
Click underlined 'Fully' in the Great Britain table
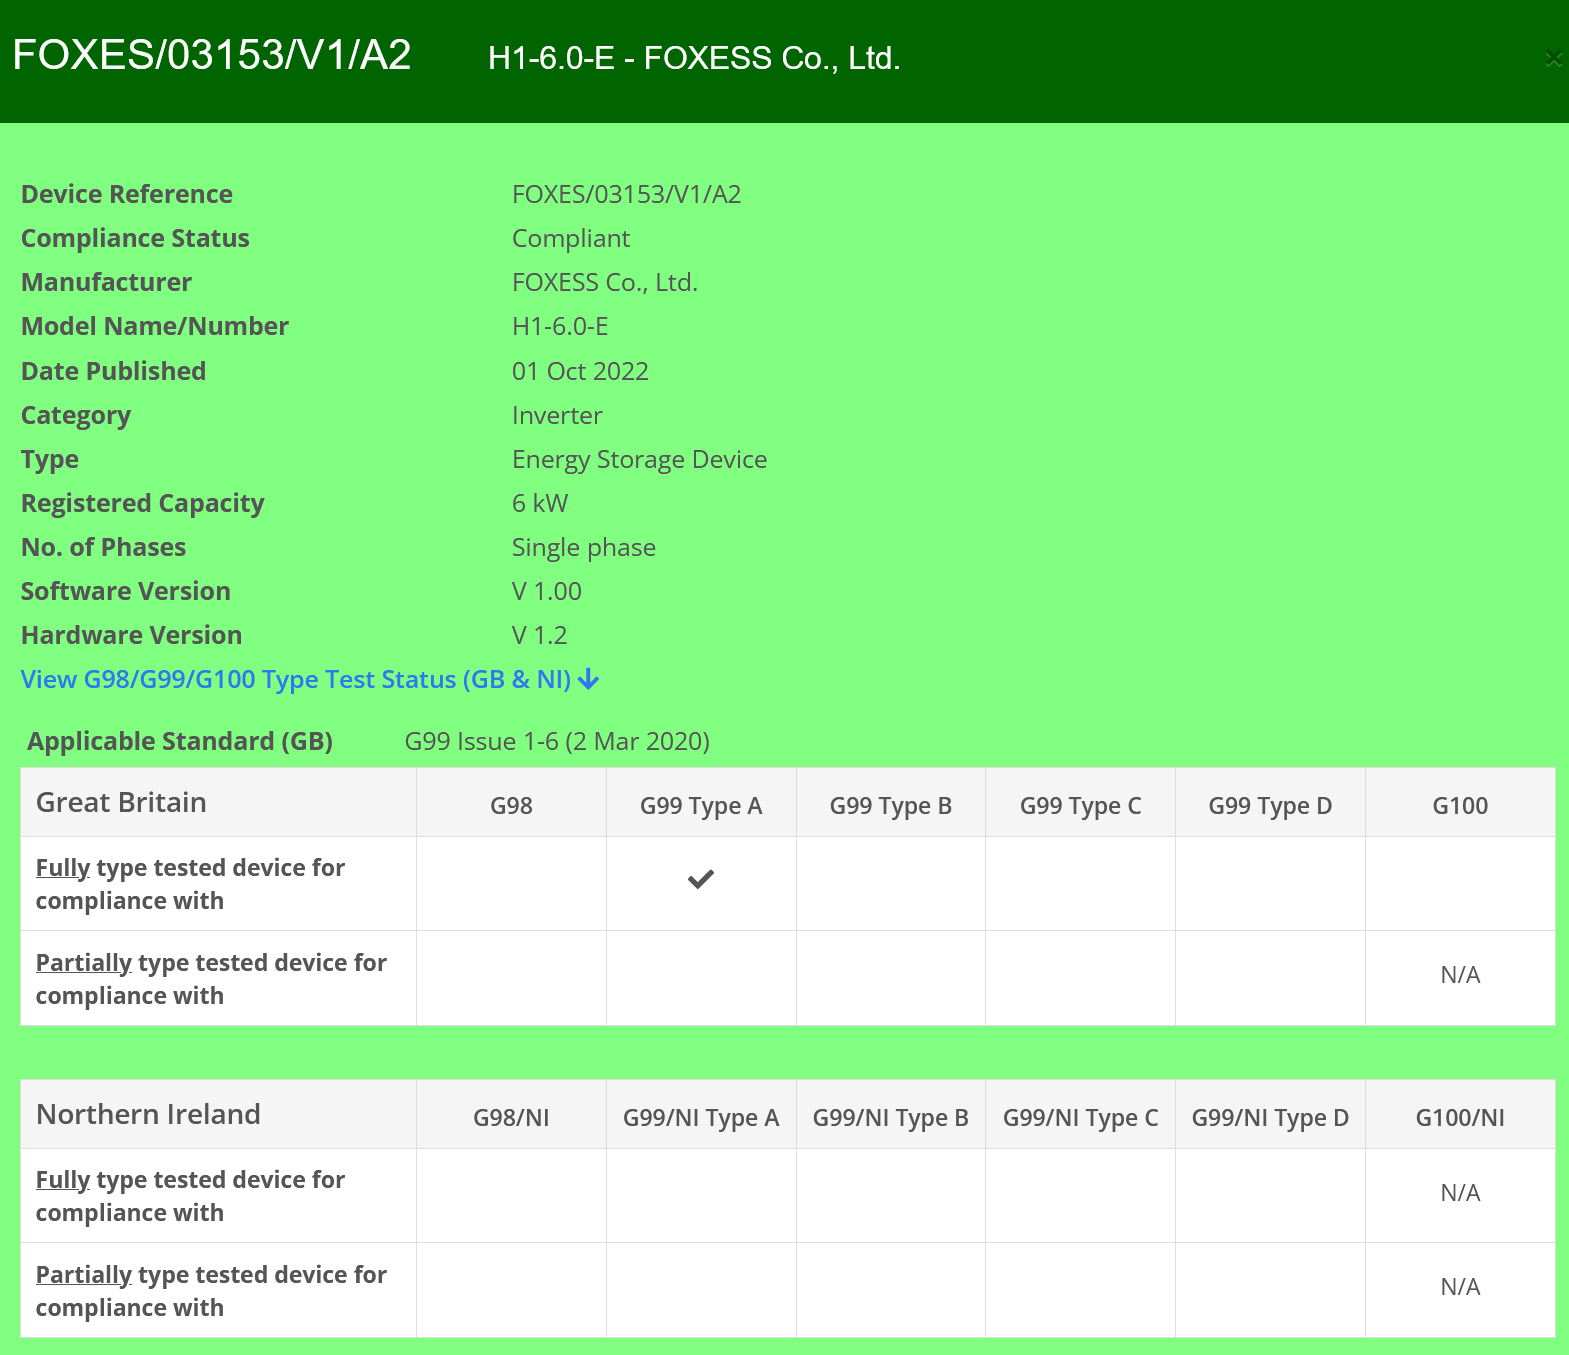pyautogui.click(x=63, y=868)
